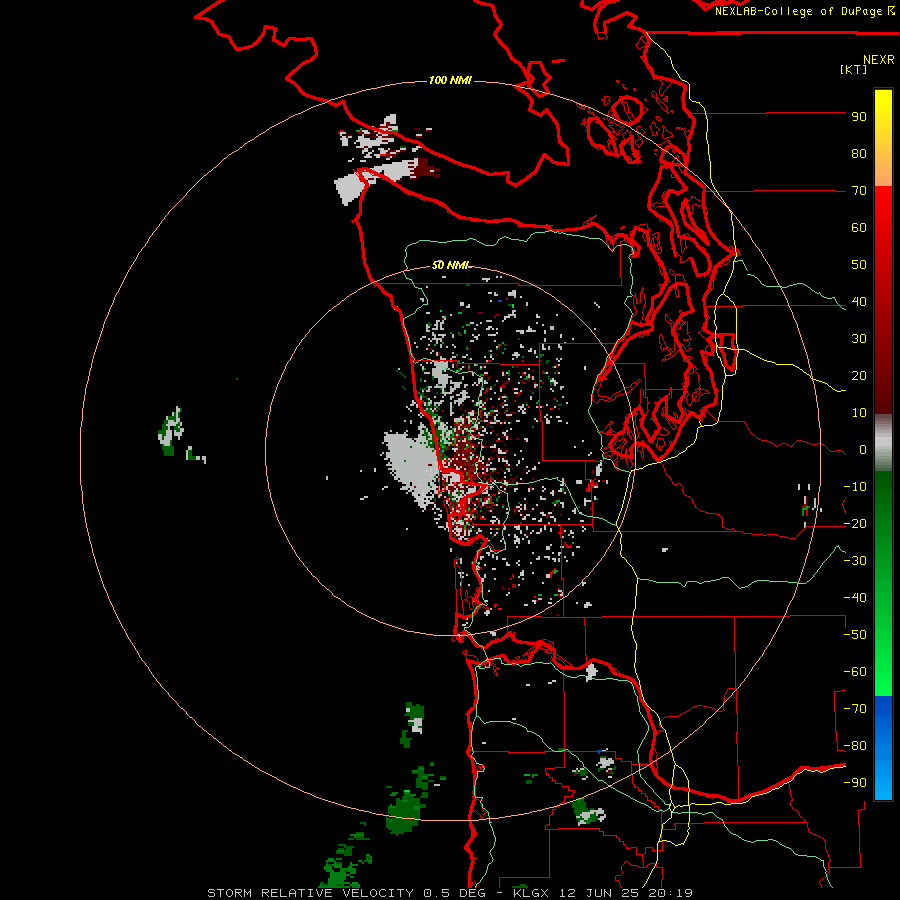
Task: Click the light green legend segment
Action: coord(883,660)
